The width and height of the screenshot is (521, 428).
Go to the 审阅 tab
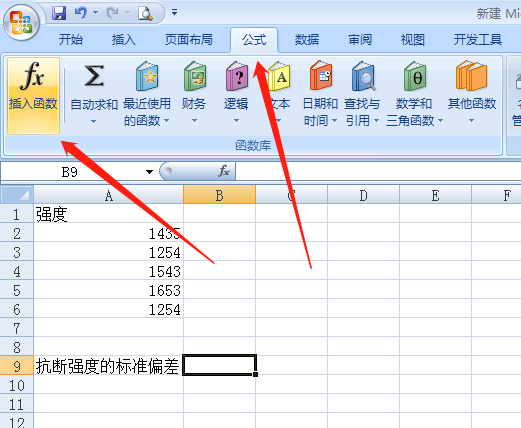pos(360,40)
